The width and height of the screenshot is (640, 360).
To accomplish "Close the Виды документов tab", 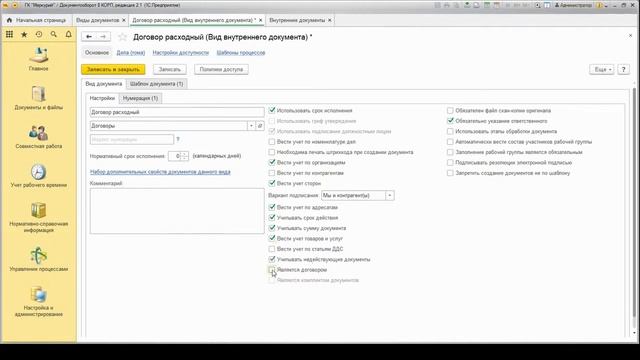I will pos(124,20).
